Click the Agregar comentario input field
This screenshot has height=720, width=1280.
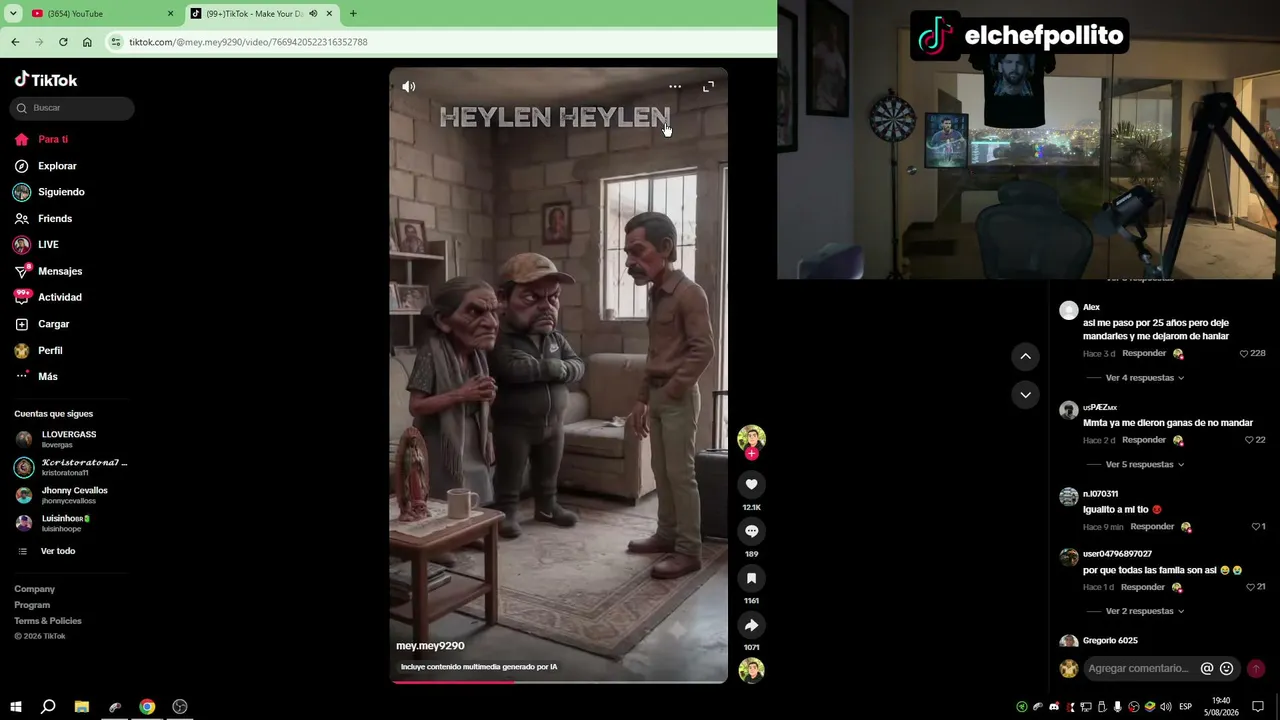click(1140, 669)
